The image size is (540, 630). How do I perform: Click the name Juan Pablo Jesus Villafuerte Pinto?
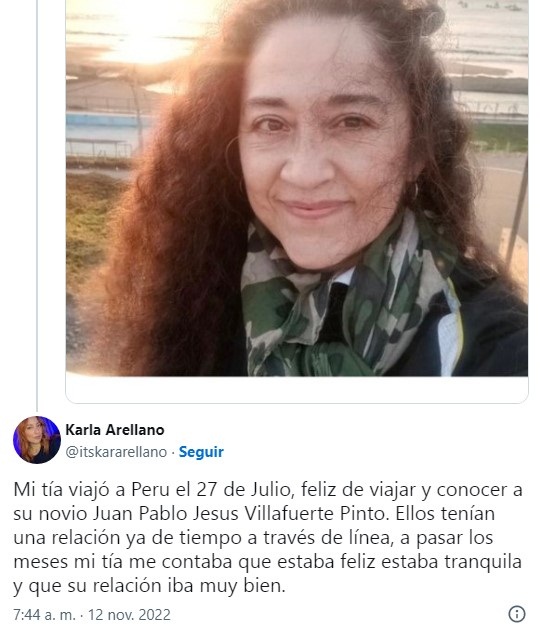(241, 513)
